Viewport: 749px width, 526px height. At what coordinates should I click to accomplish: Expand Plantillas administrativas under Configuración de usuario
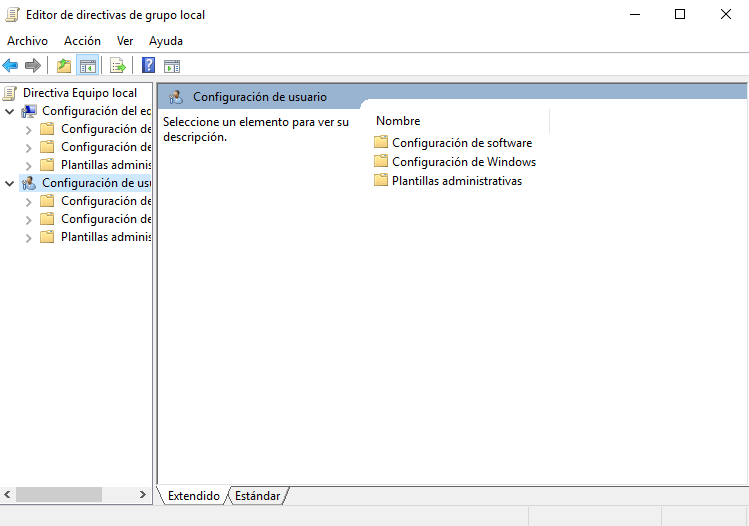point(29,238)
